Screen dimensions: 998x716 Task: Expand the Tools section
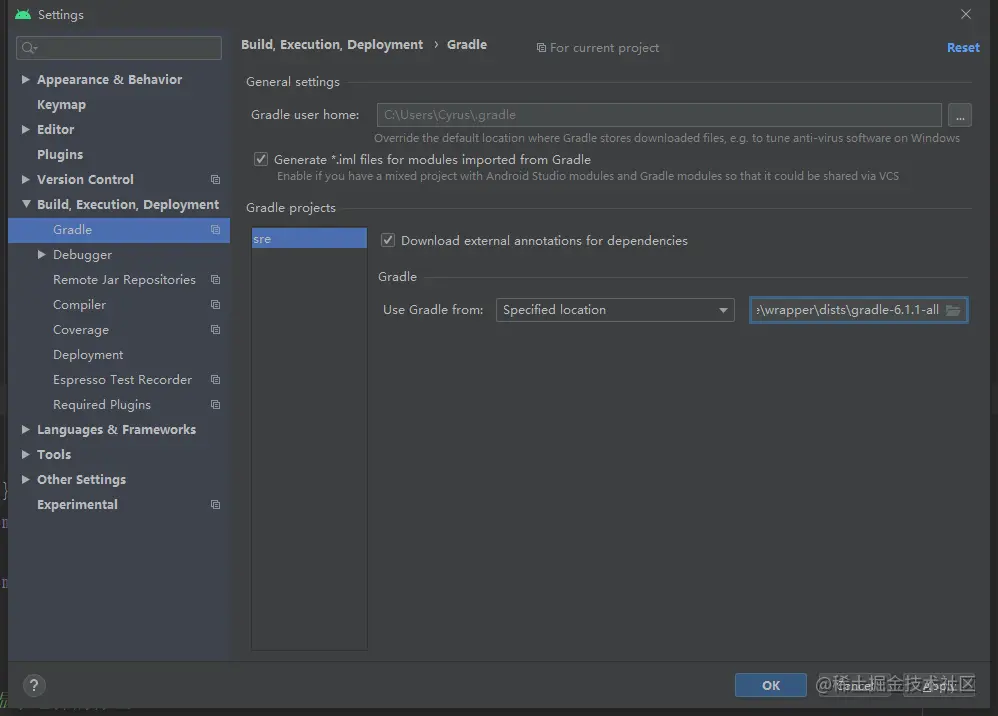click(25, 454)
